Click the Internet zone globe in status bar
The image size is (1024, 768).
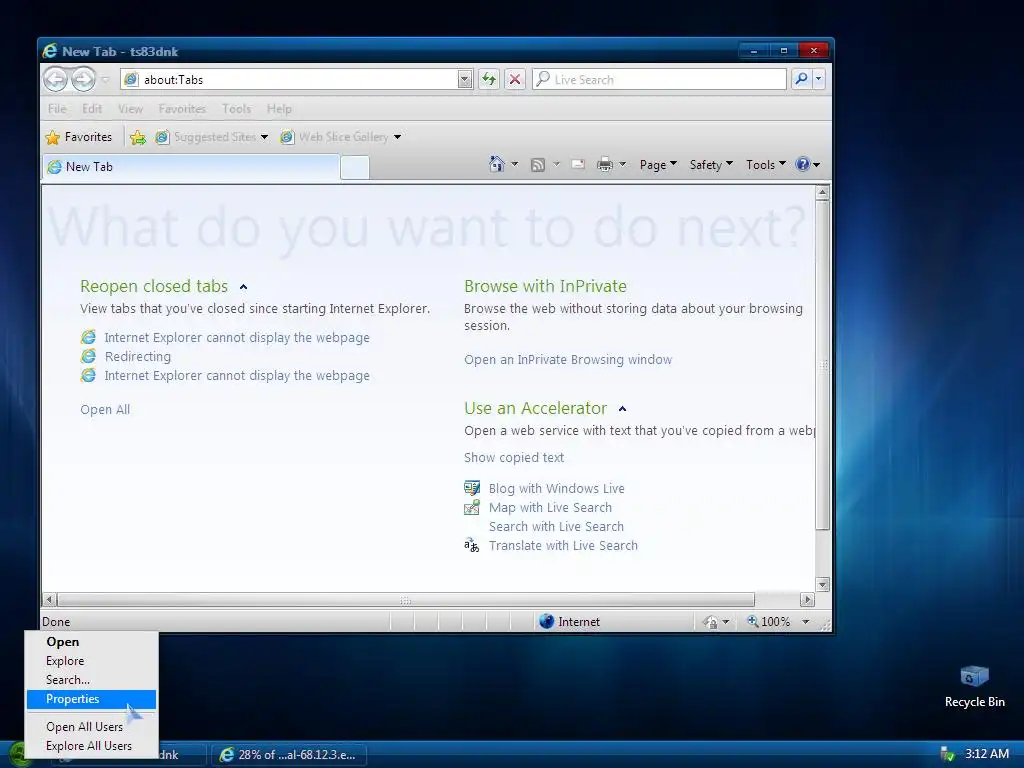(x=547, y=622)
